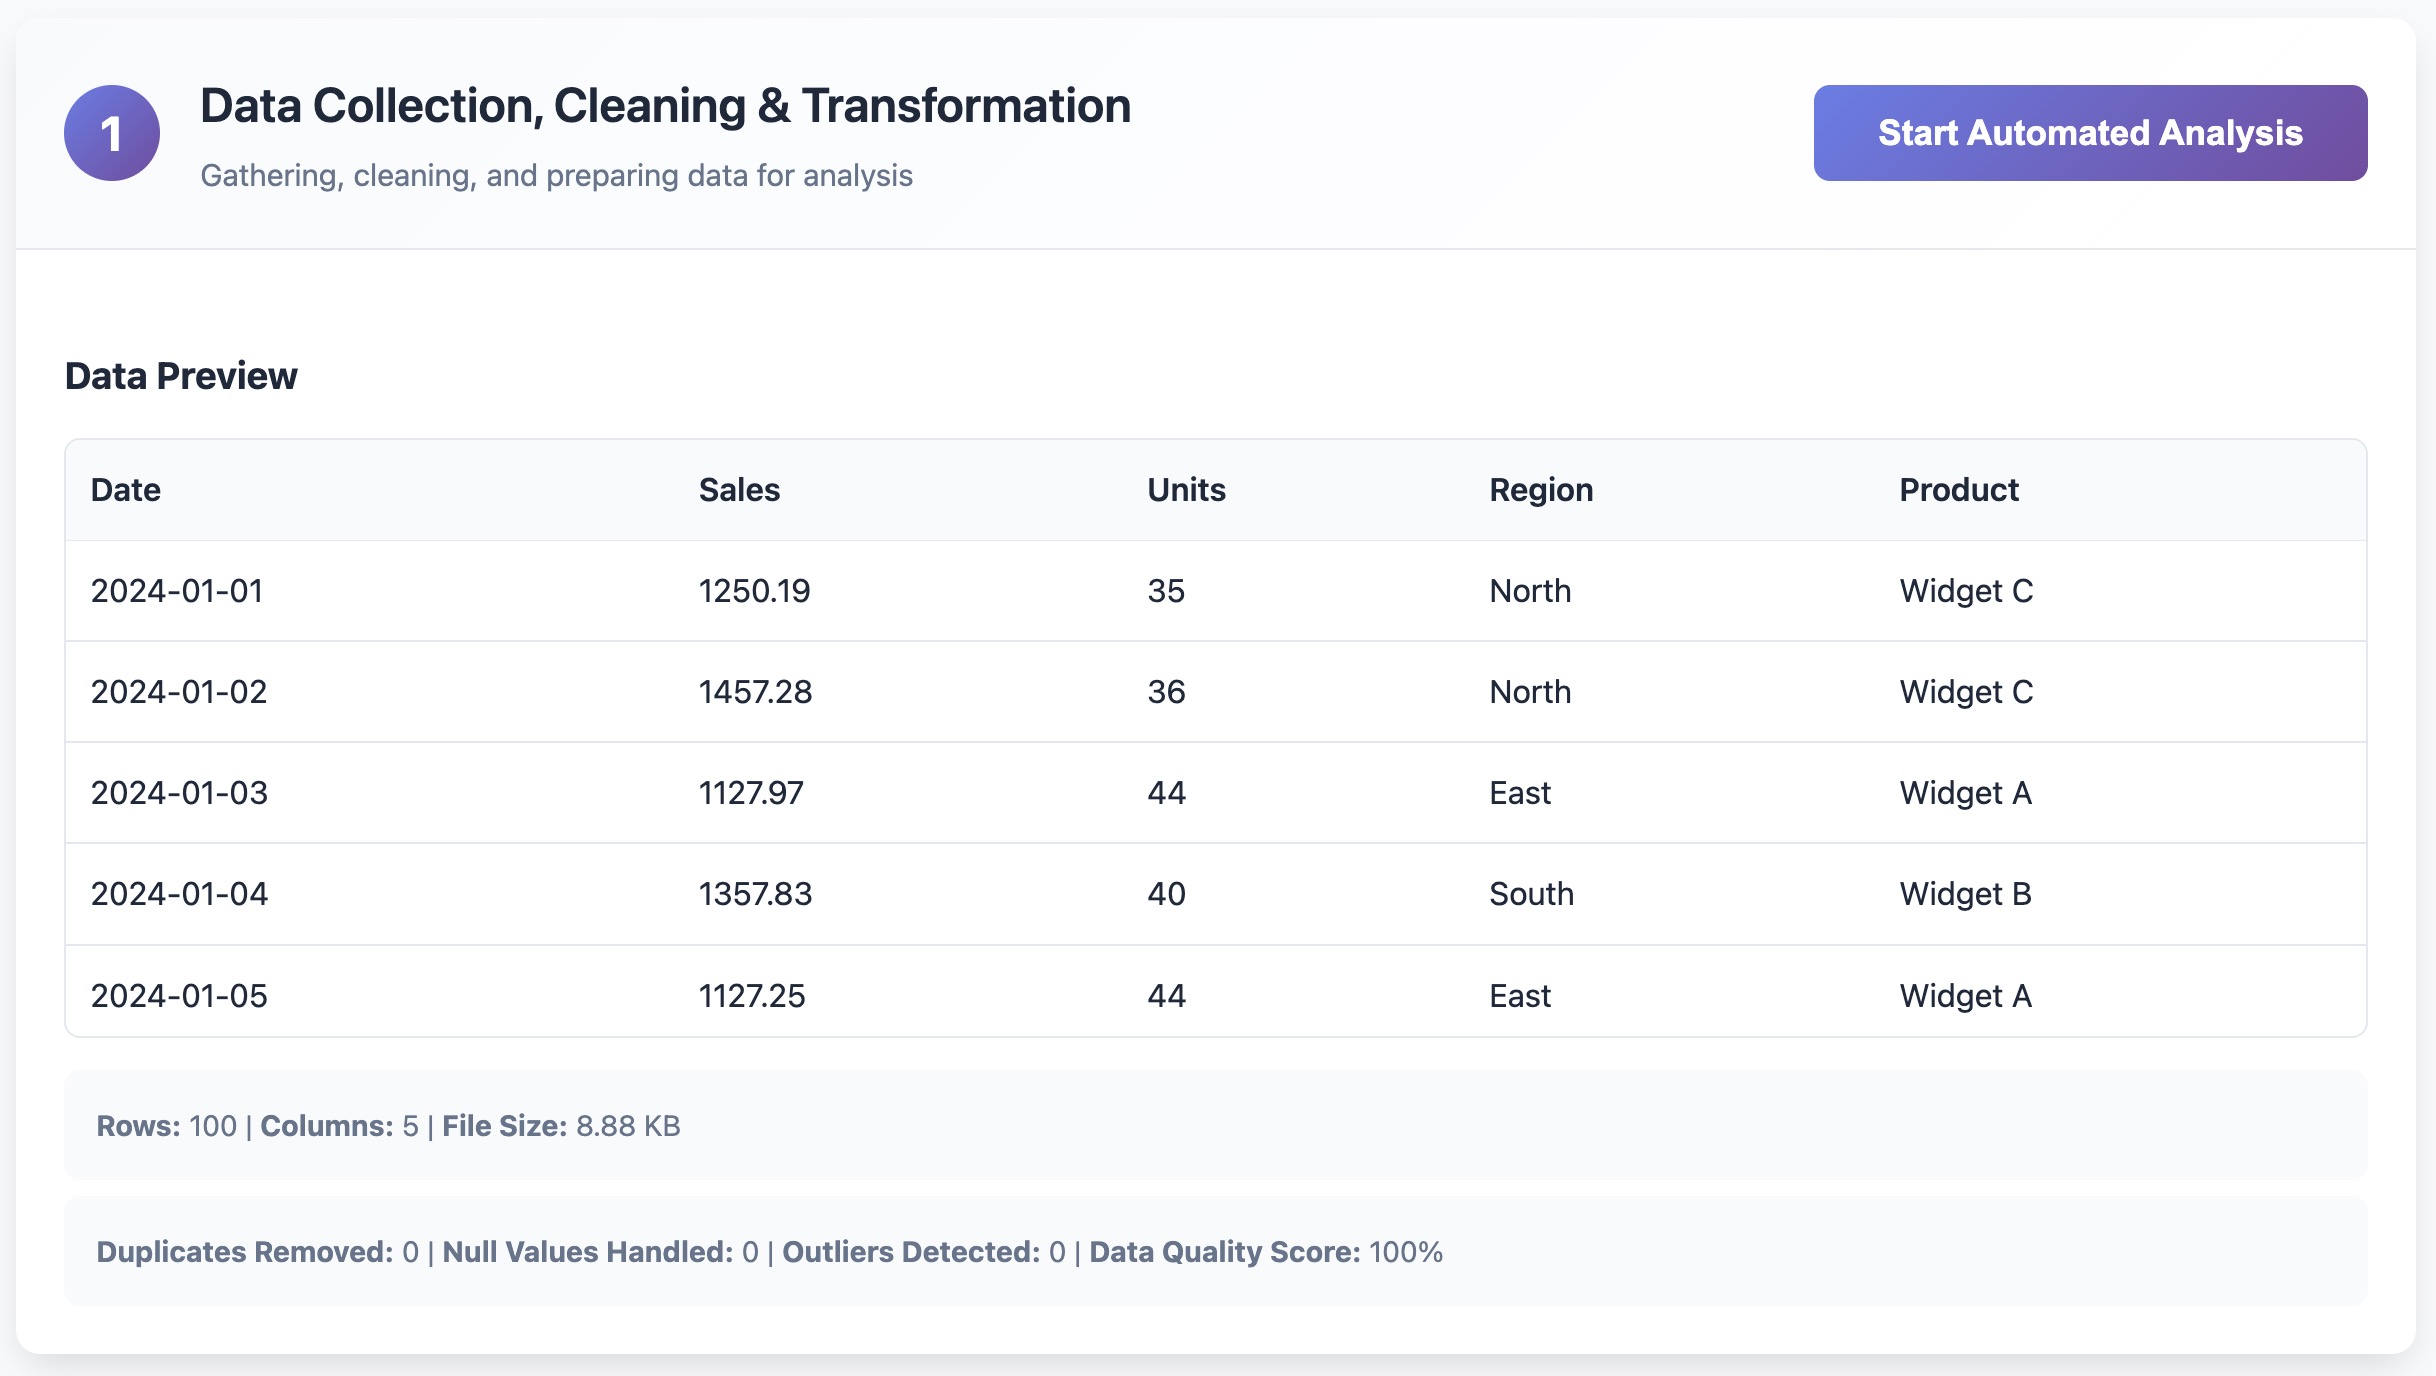Select the Sales column header
The image size is (2436, 1376).
tap(740, 490)
